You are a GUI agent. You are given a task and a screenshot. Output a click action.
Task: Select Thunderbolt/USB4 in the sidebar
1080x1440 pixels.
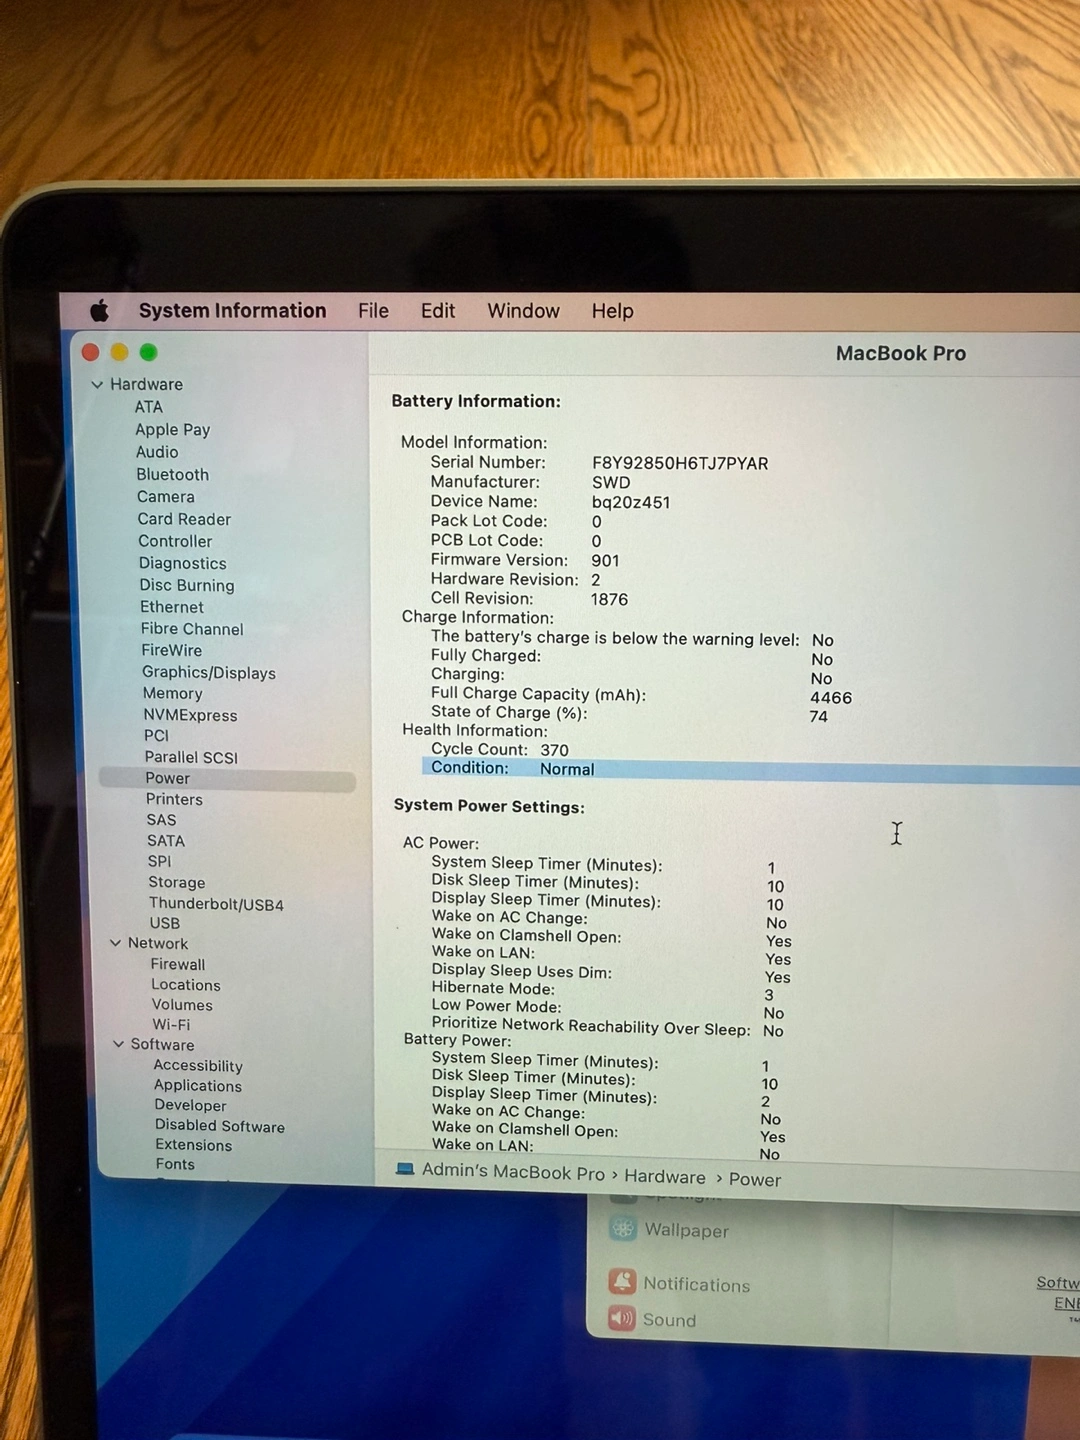click(x=217, y=904)
